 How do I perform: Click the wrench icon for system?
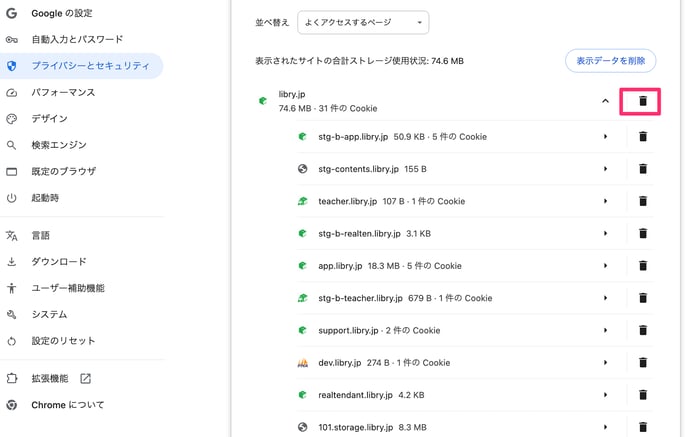coord(12,315)
